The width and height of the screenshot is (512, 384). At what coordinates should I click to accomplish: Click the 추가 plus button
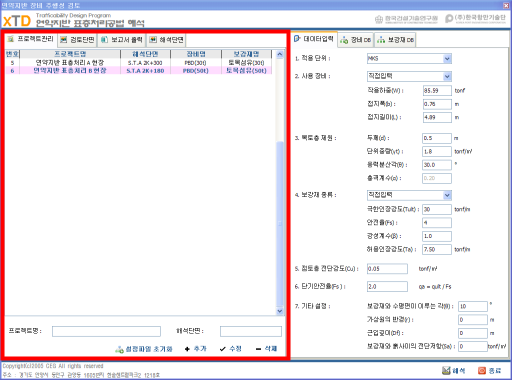pyautogui.click(x=196, y=349)
